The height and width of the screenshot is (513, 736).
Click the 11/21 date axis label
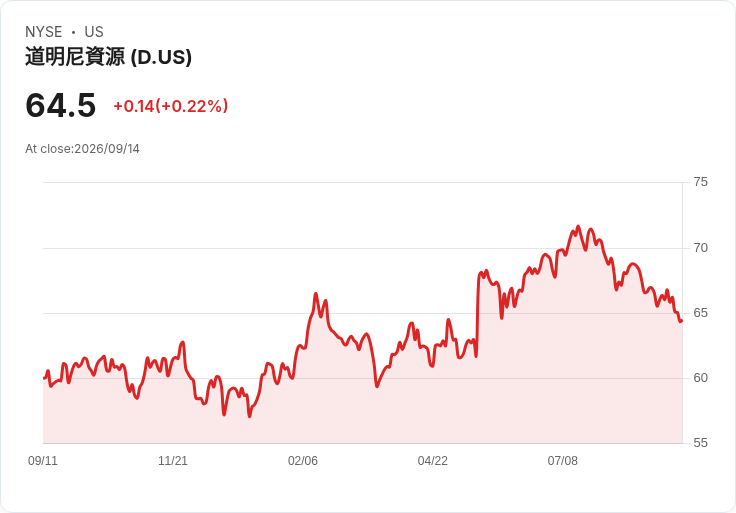click(173, 461)
